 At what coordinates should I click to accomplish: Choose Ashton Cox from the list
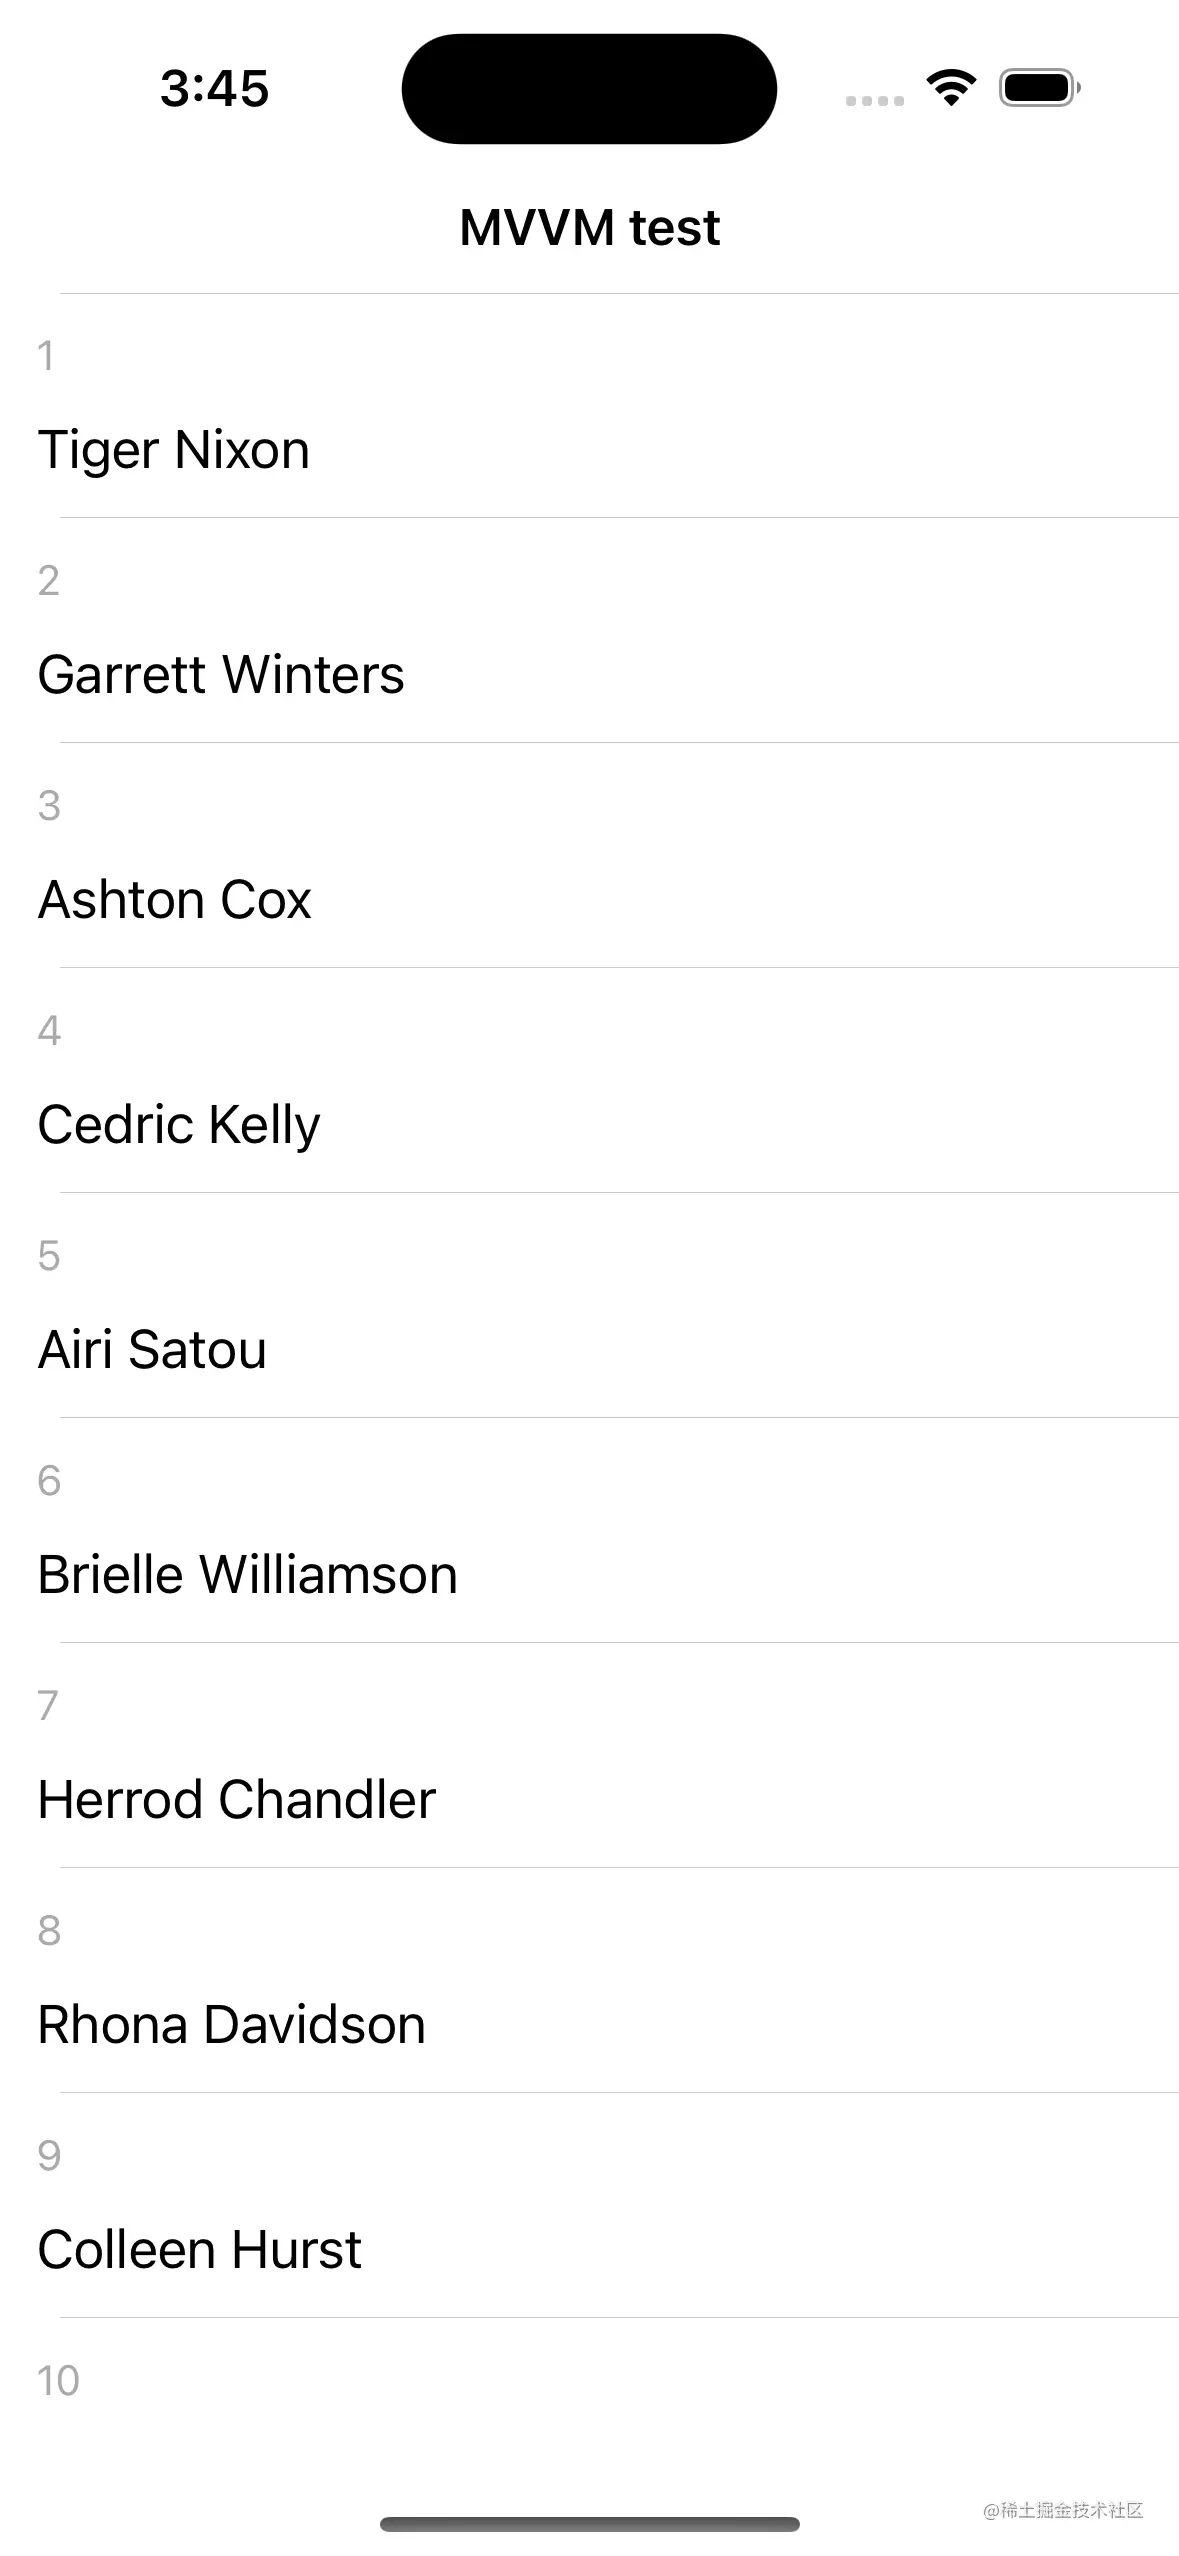coord(589,855)
